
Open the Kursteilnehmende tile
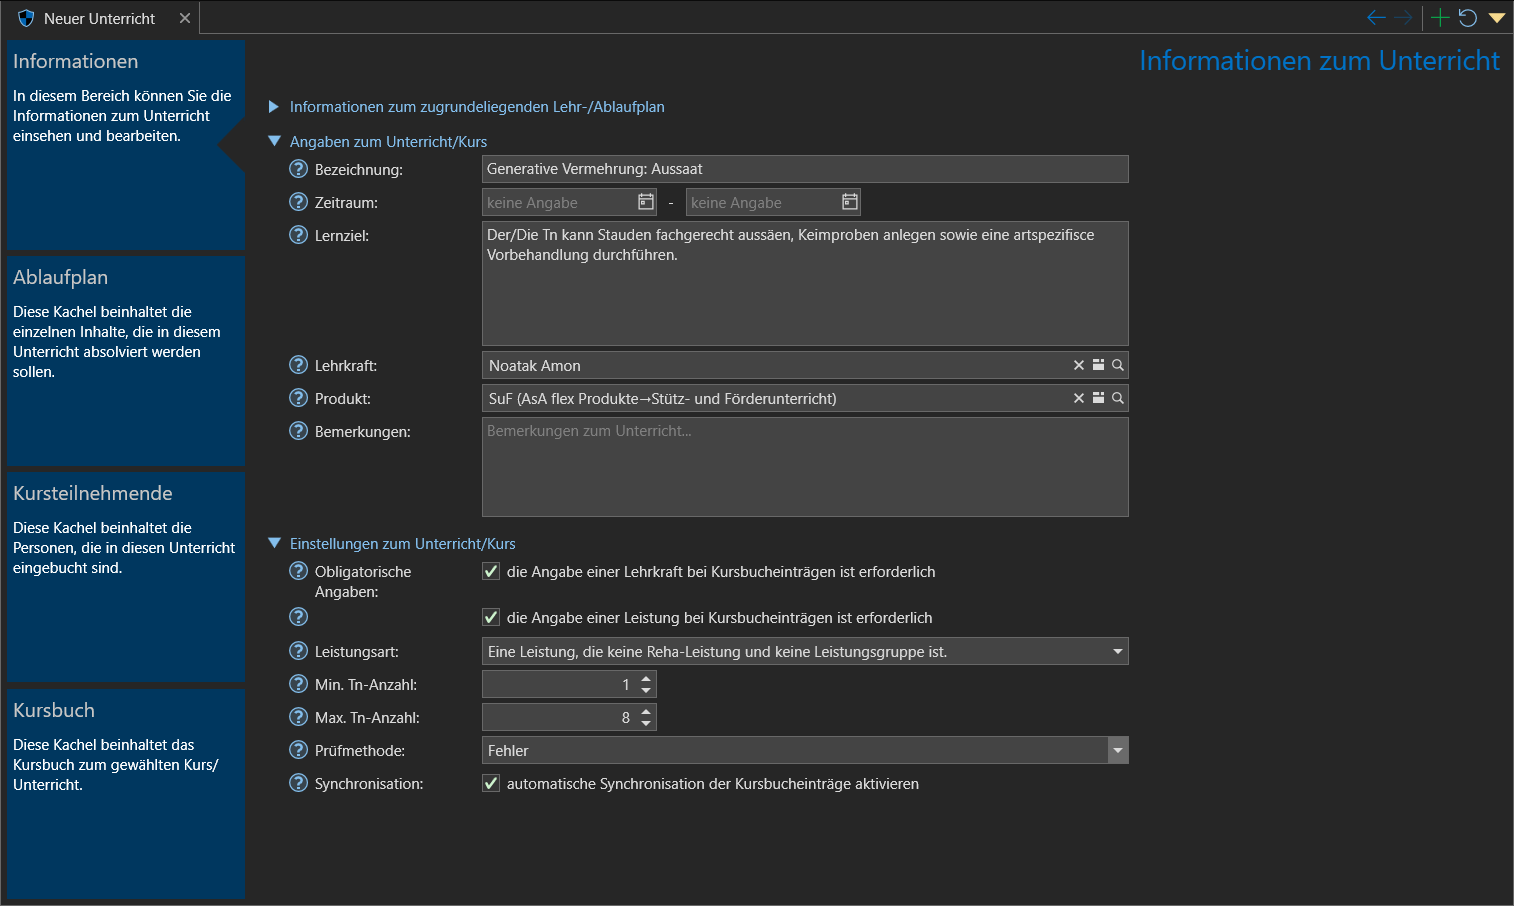click(x=126, y=576)
